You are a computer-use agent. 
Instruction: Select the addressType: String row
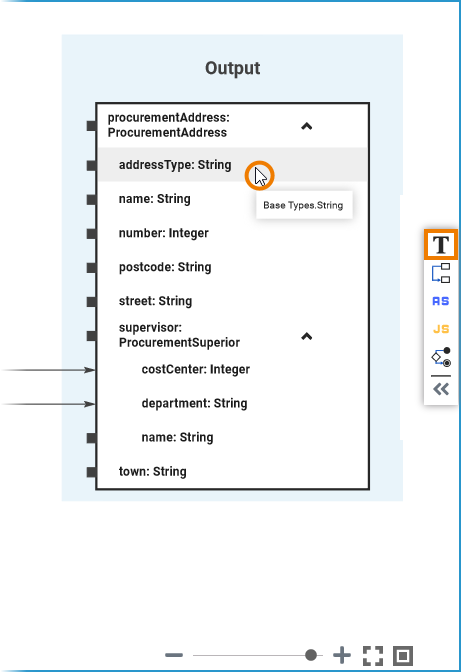pyautogui.click(x=233, y=165)
